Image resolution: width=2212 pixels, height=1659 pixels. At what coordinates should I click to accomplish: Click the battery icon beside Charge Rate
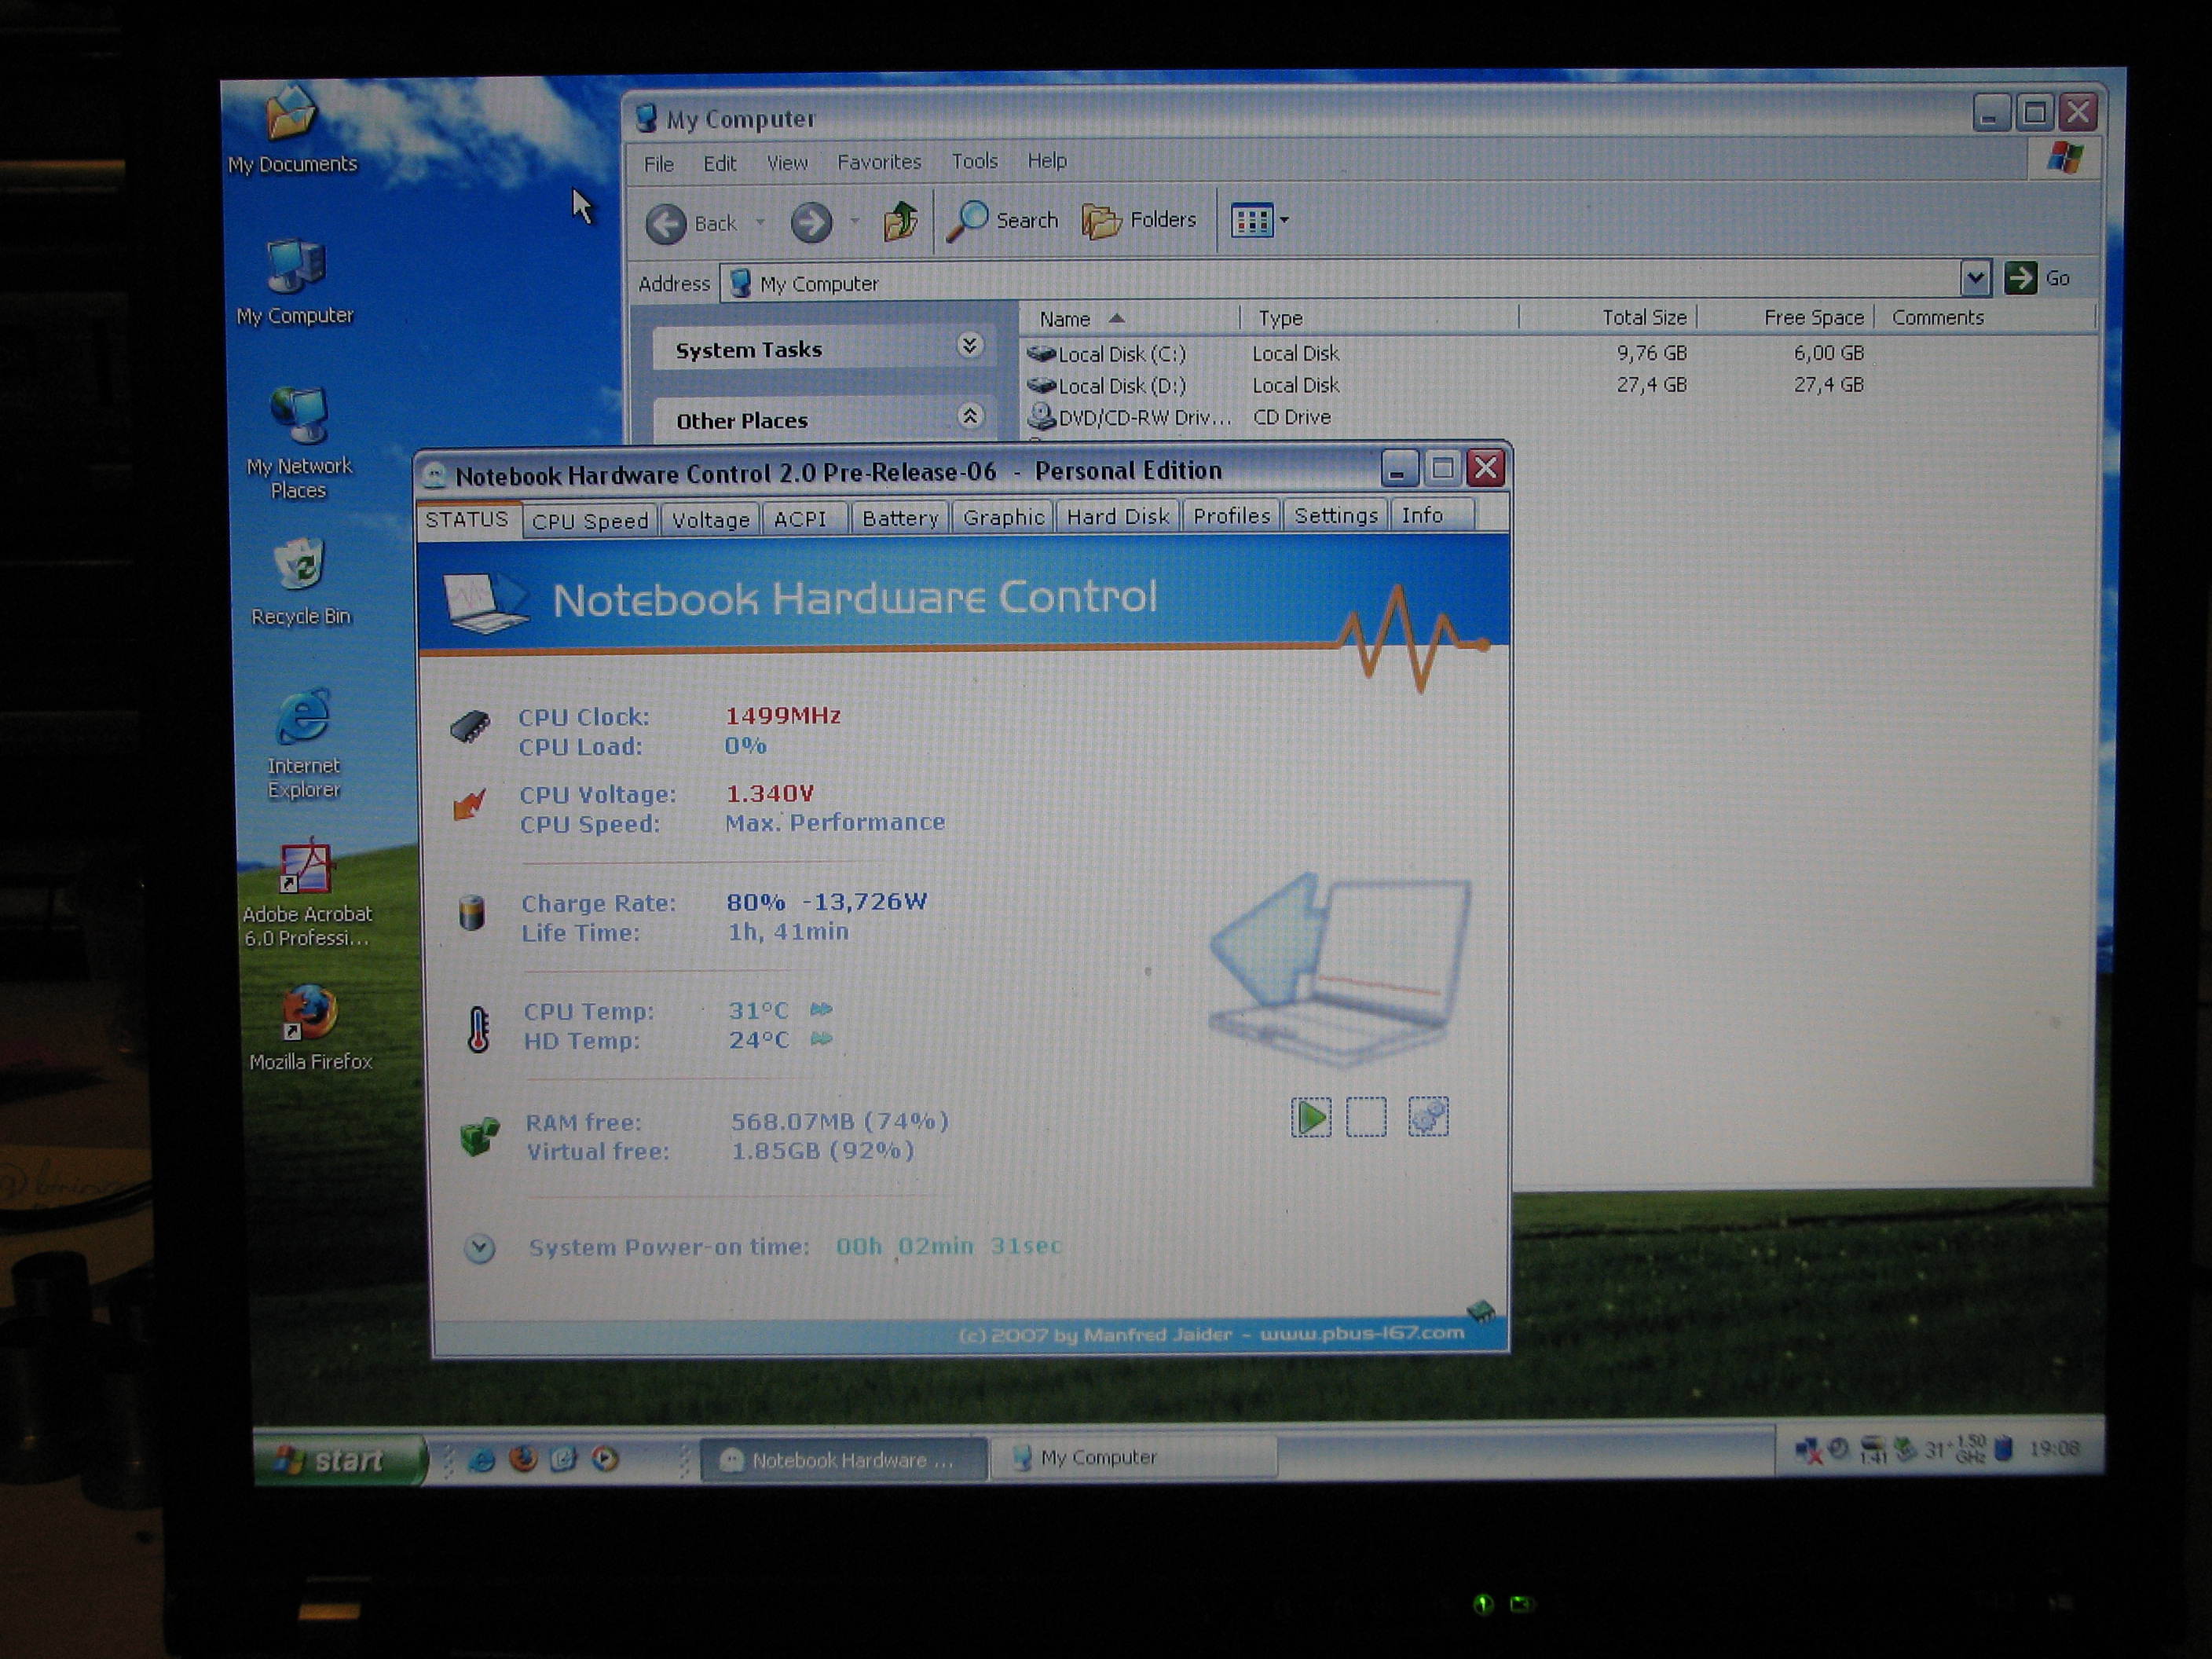coord(472,912)
